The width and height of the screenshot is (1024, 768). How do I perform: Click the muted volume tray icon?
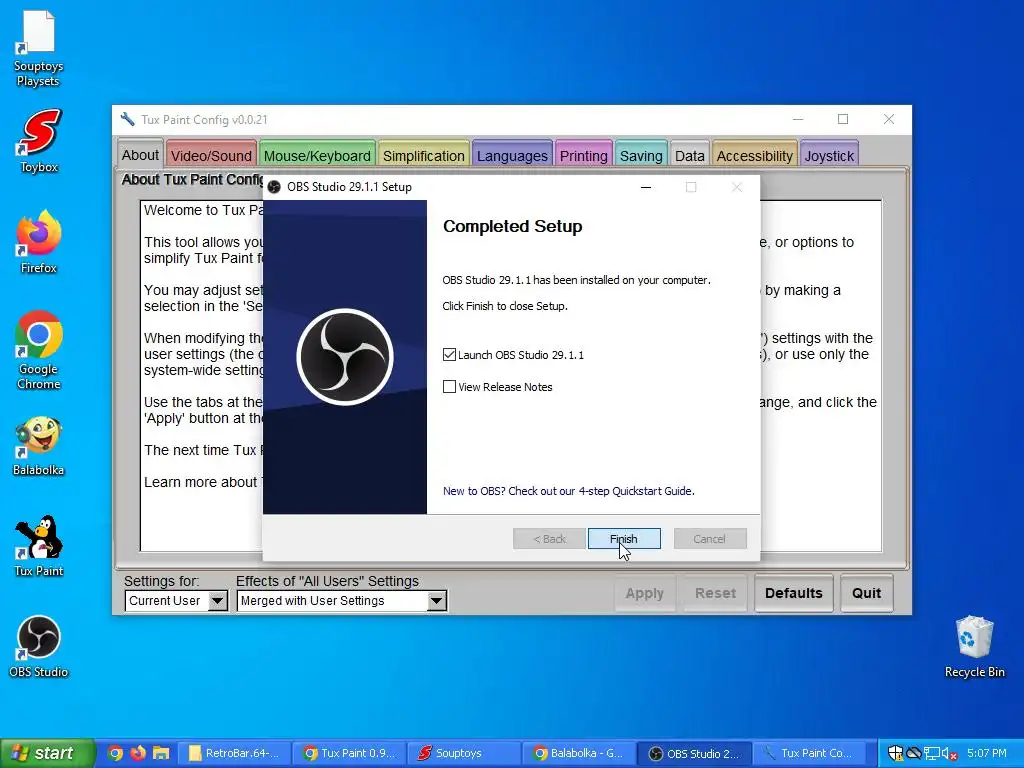[949, 754]
